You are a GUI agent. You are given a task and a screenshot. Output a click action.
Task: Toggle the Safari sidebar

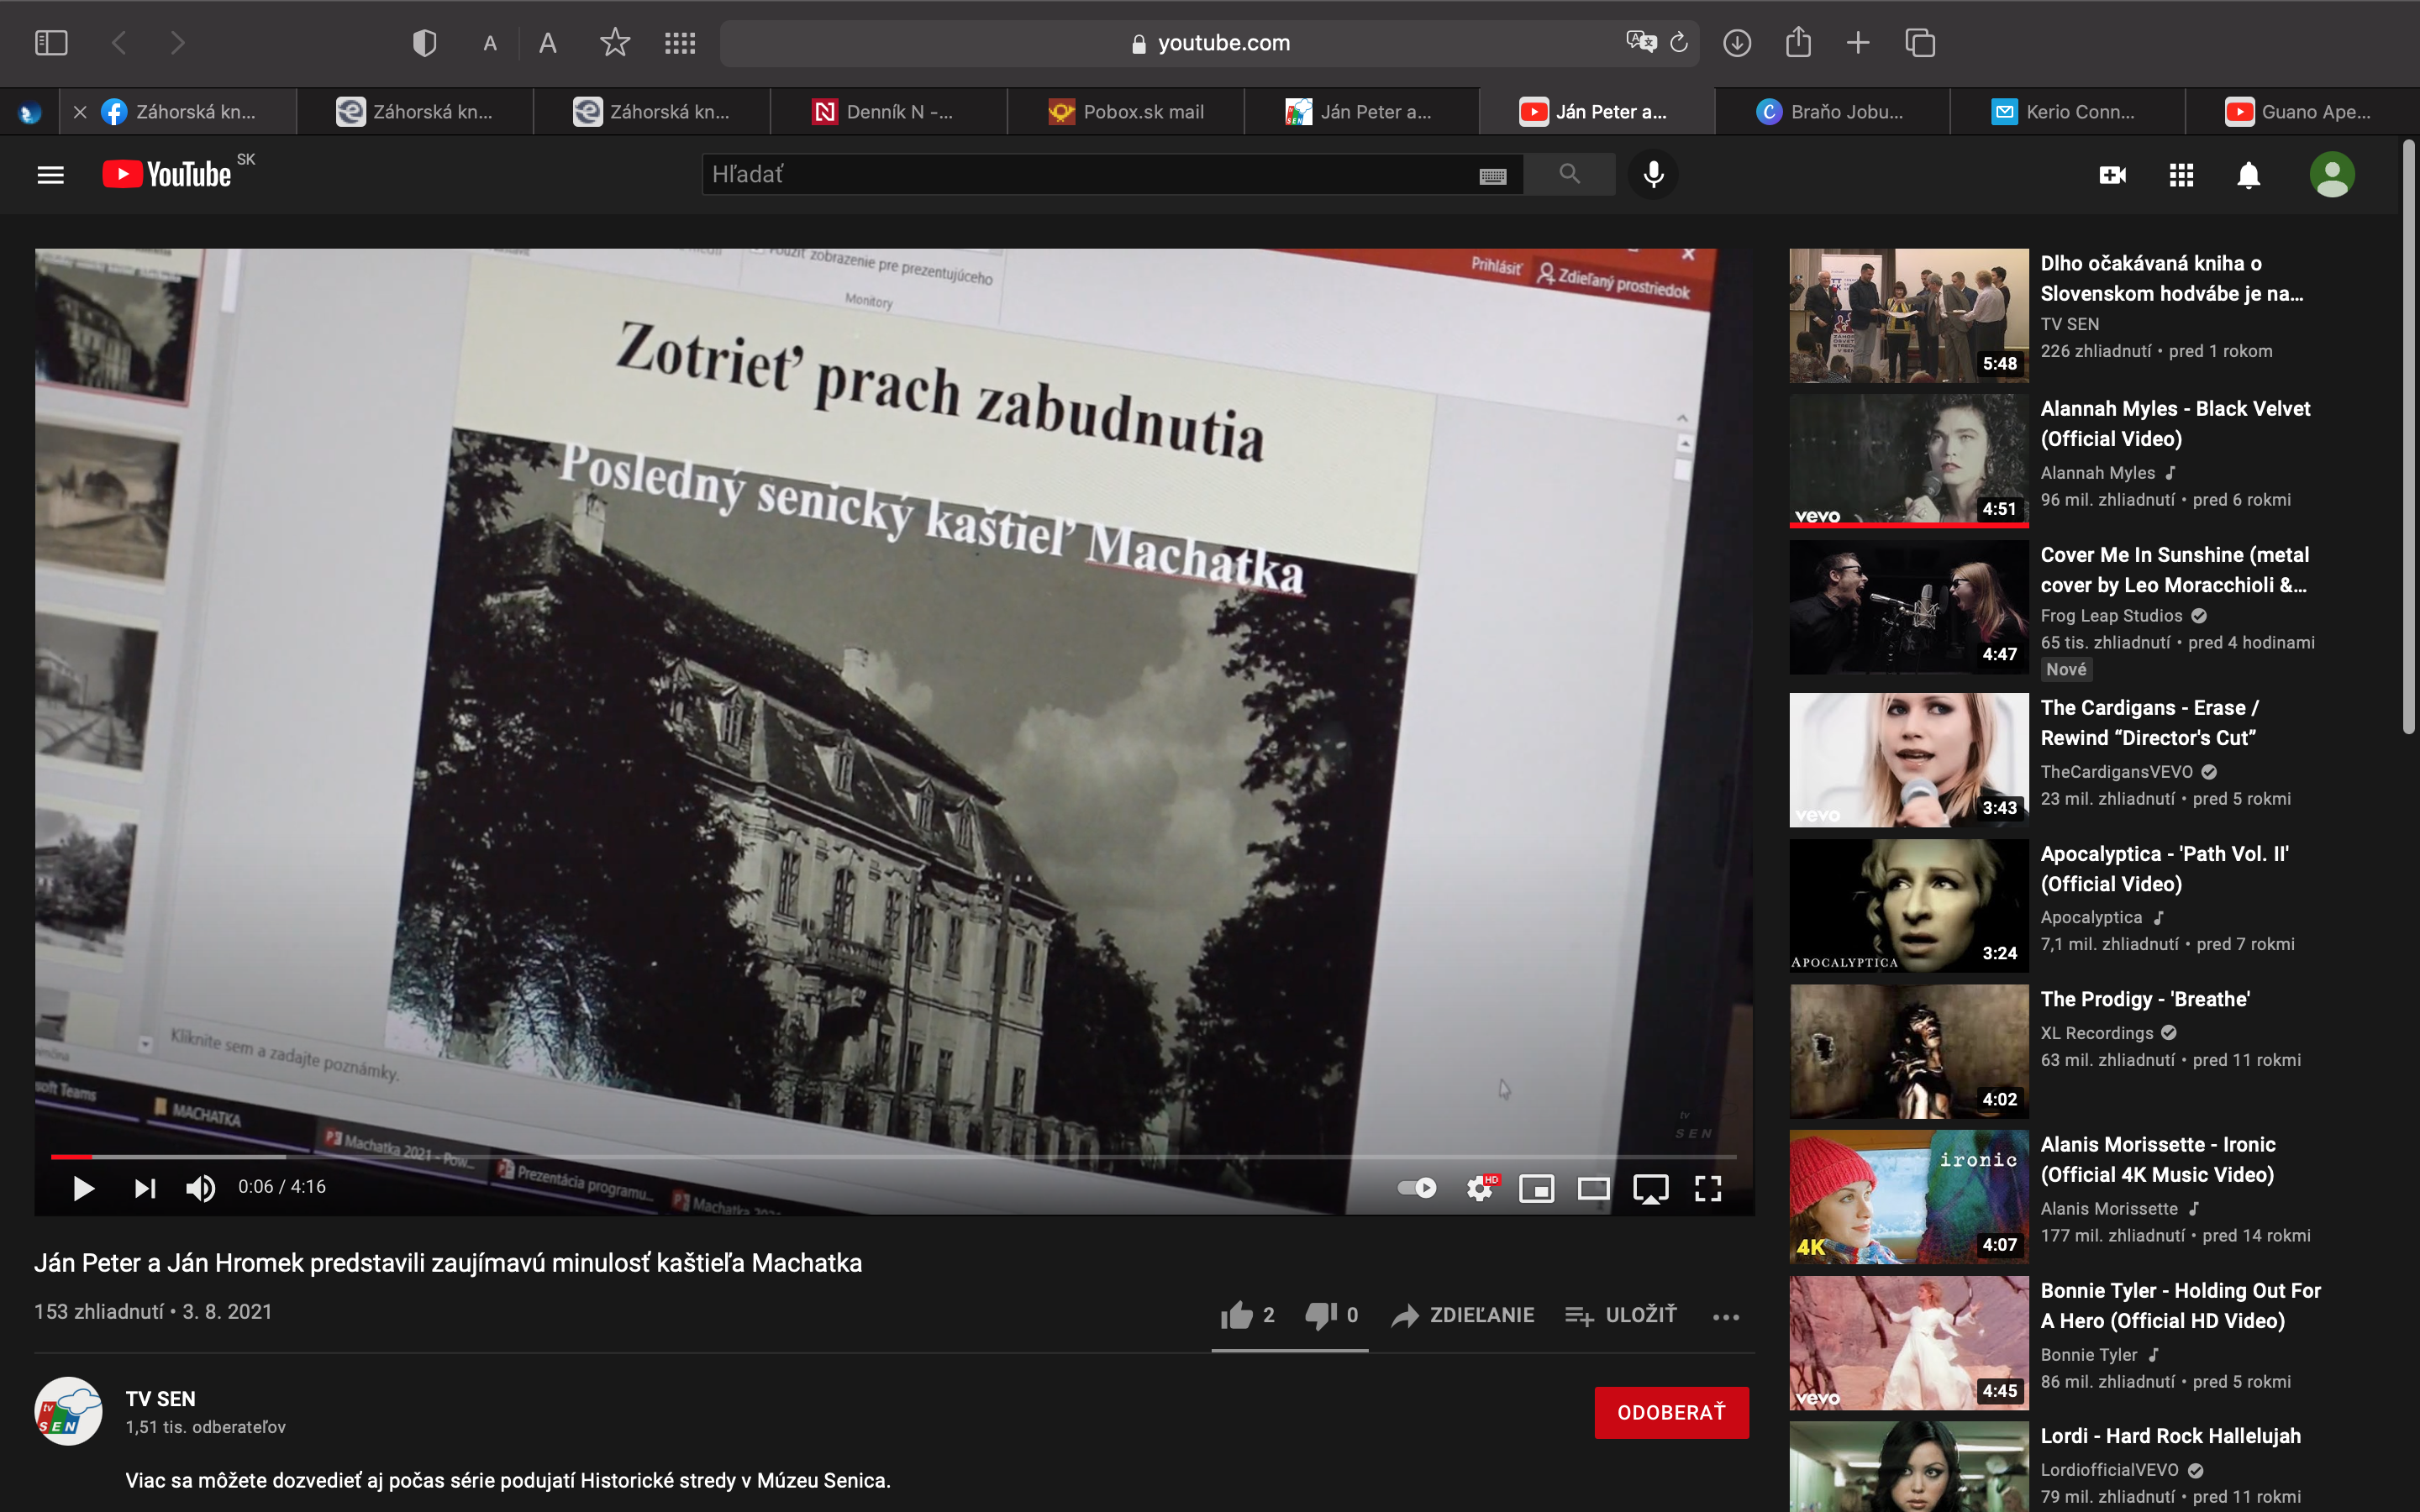[x=51, y=43]
